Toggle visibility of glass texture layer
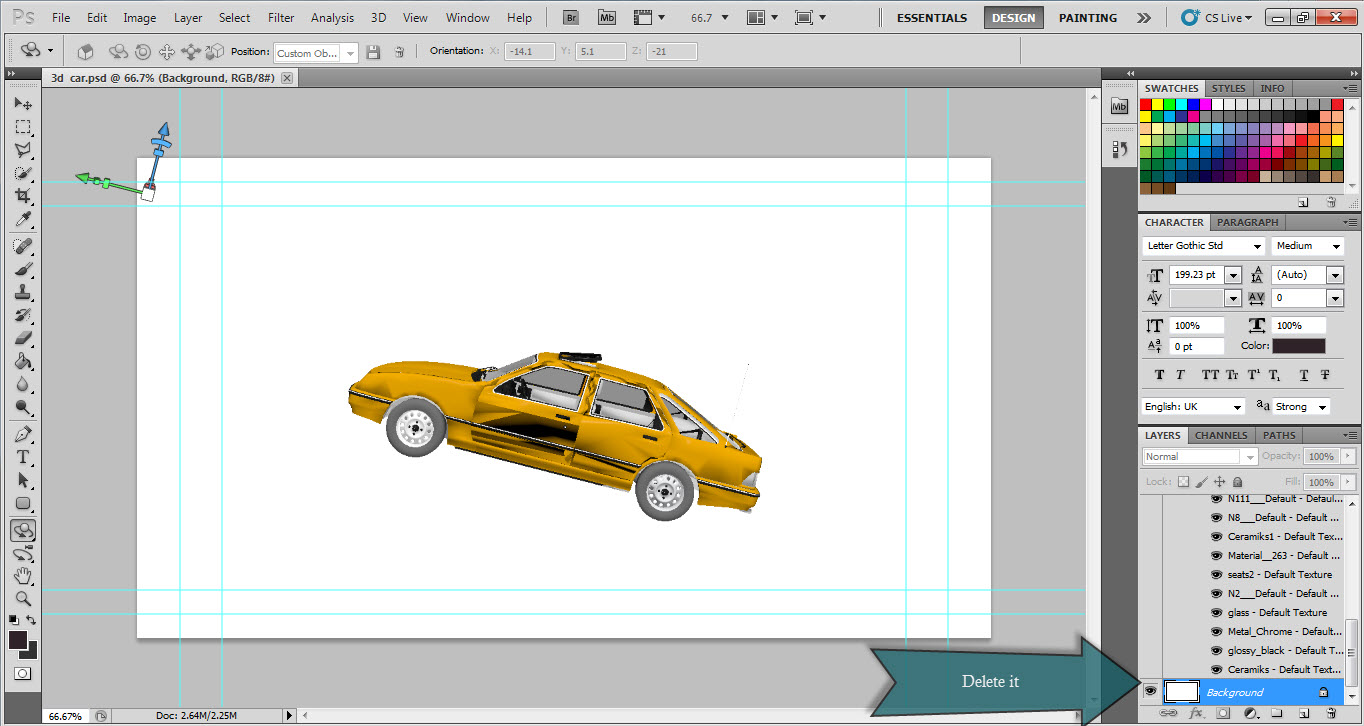The height and width of the screenshot is (726, 1364). click(x=1217, y=612)
